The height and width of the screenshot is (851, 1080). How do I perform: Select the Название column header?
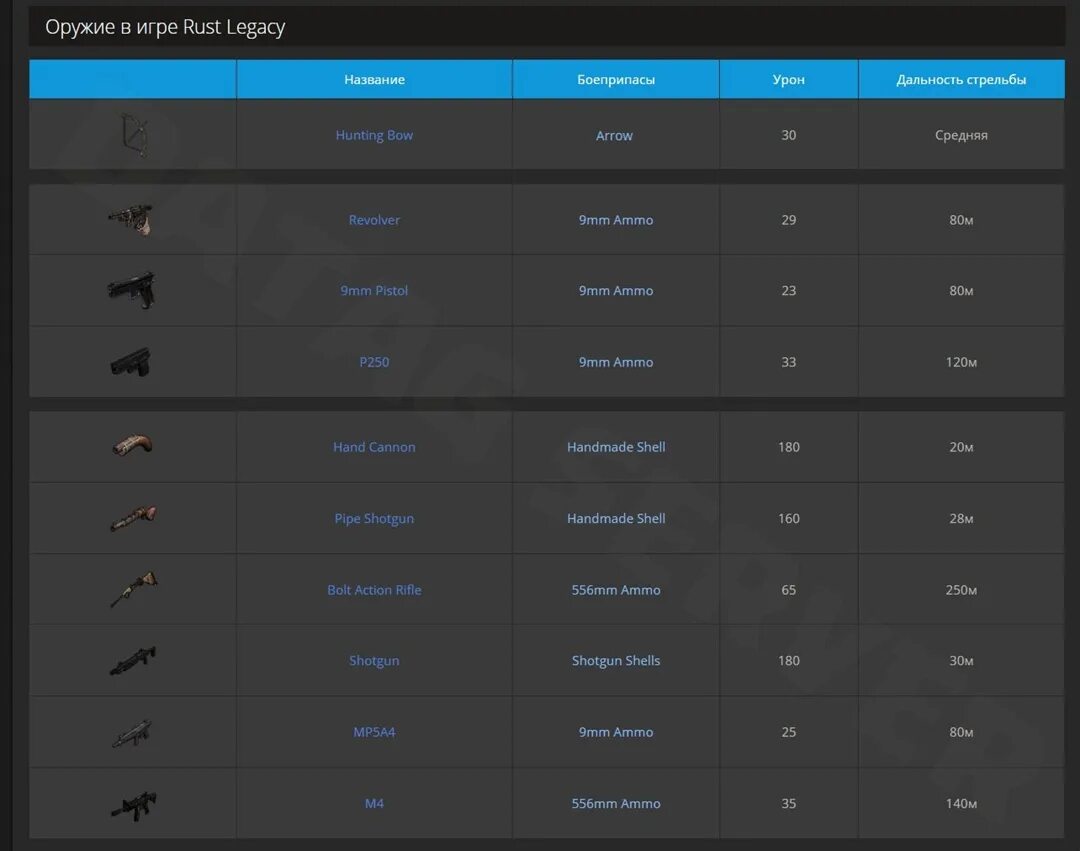[374, 79]
